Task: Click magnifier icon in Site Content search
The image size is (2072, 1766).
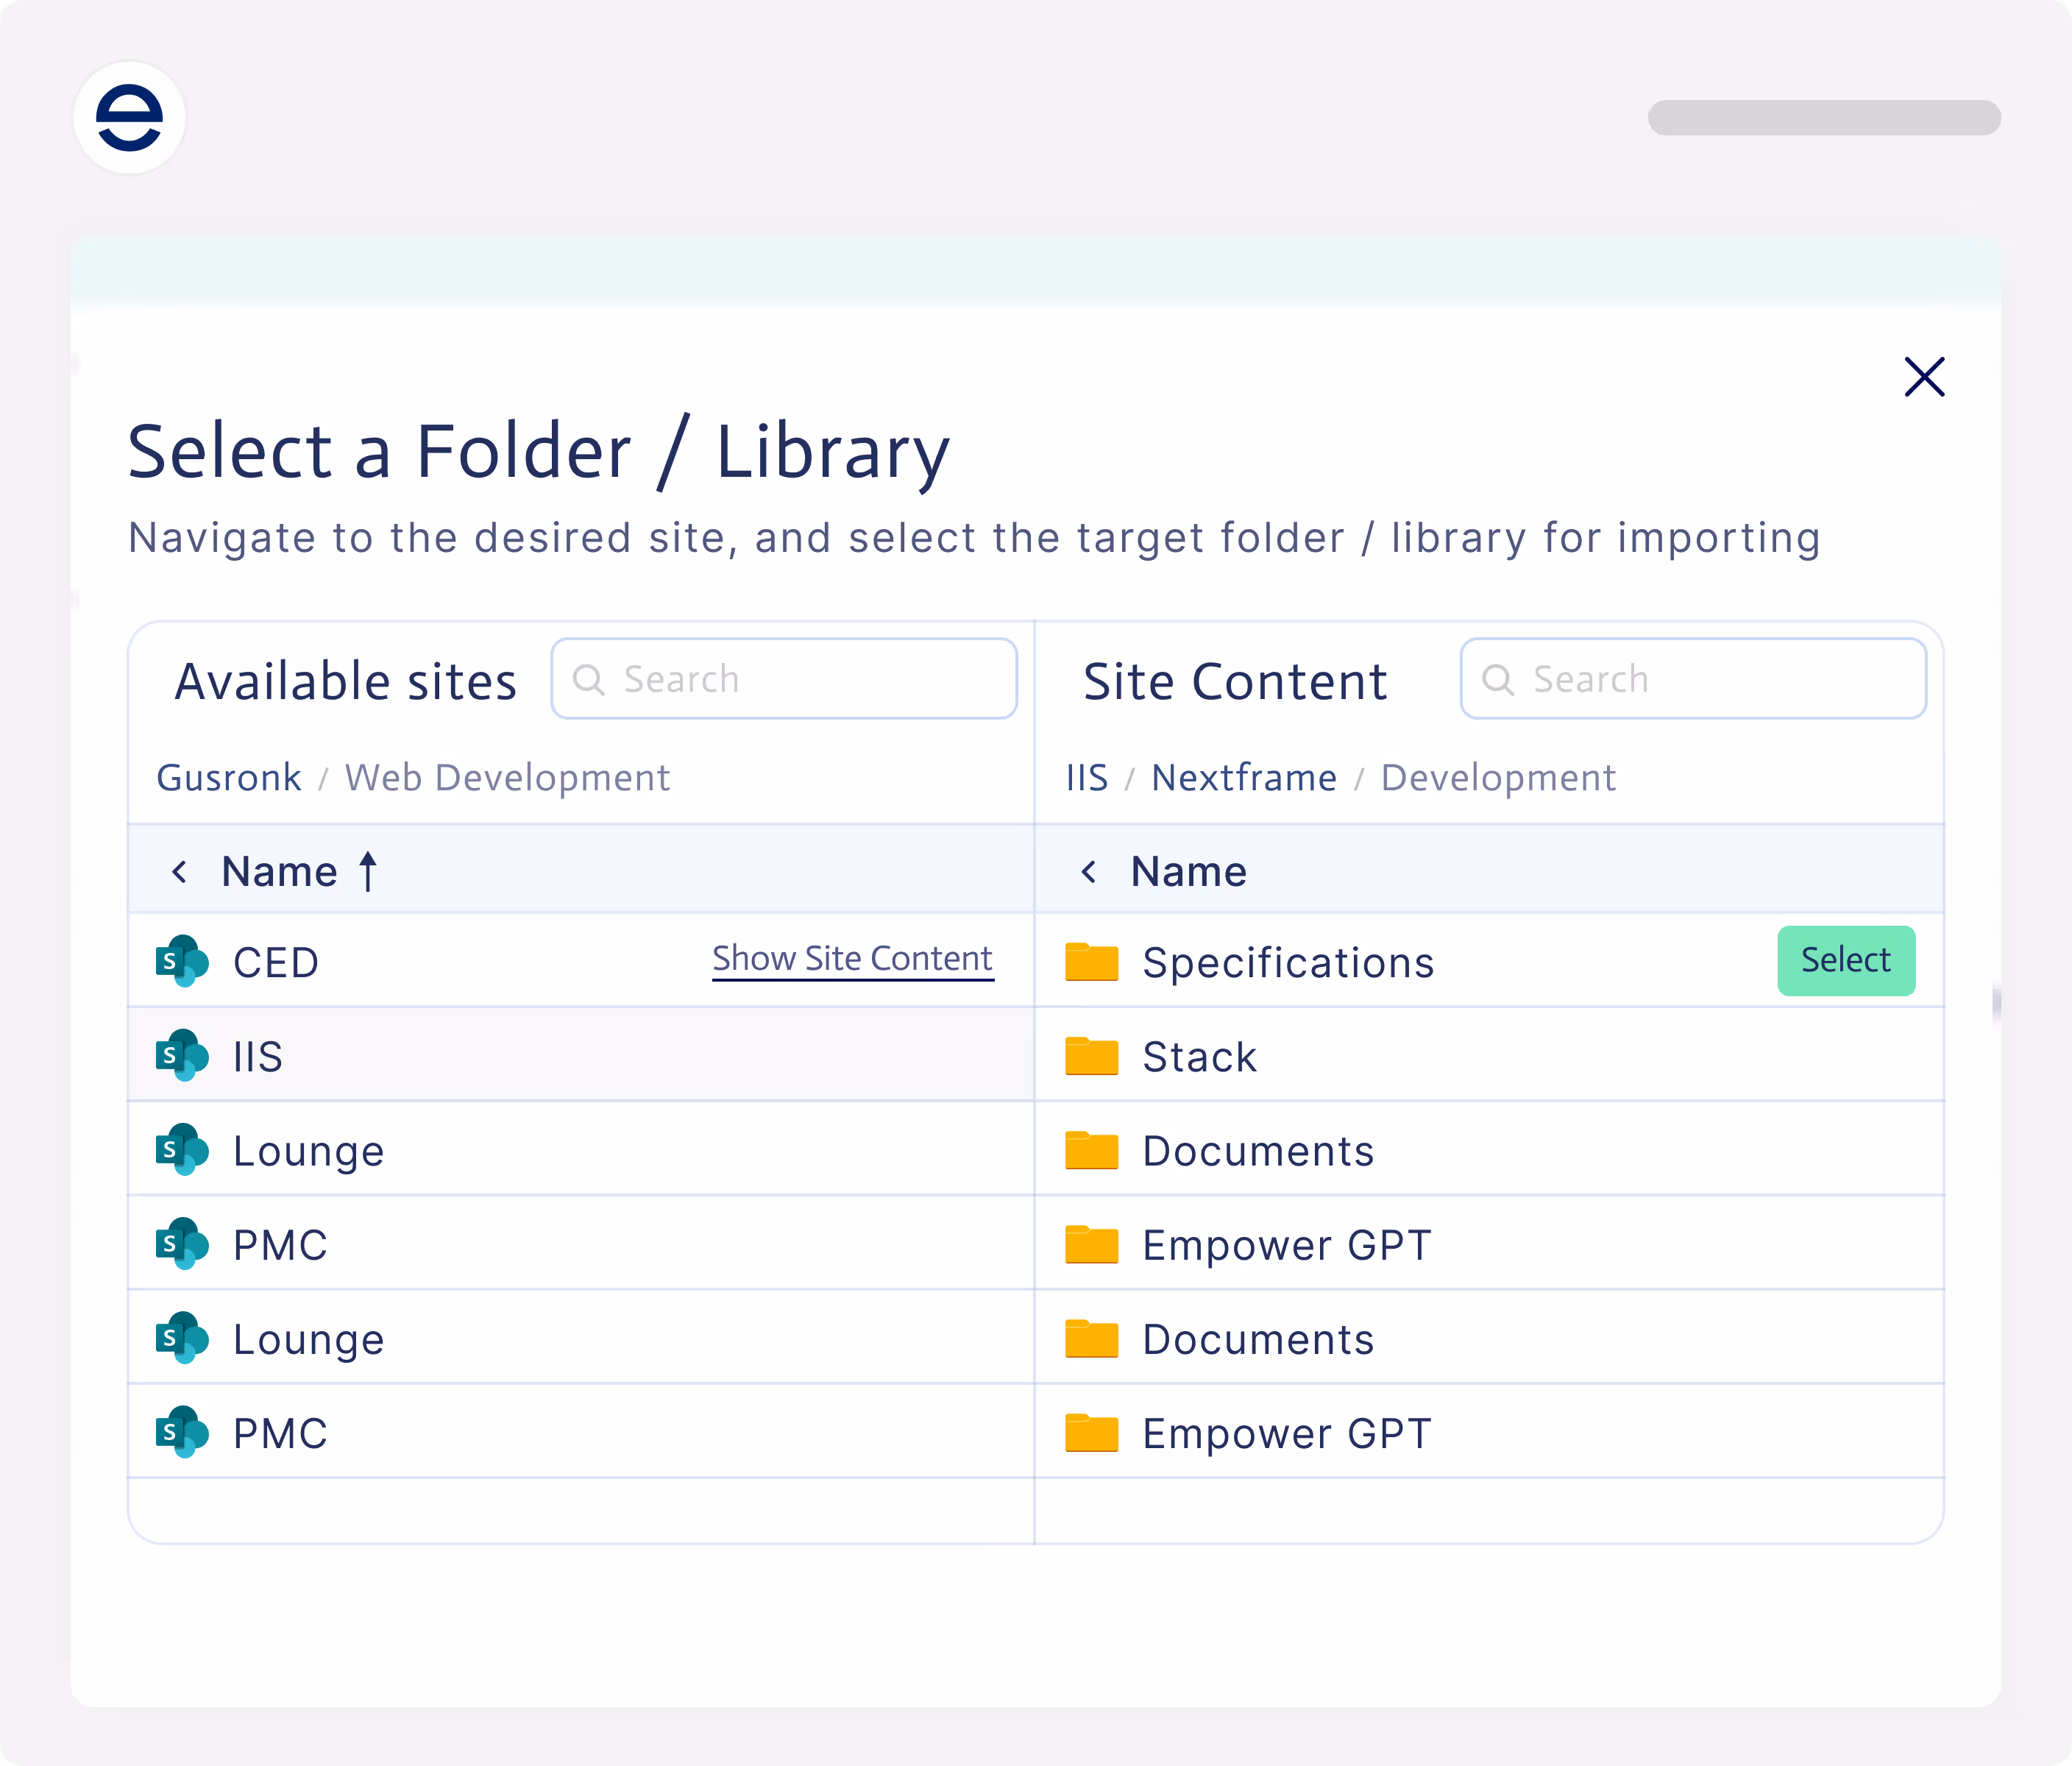Action: (1498, 679)
